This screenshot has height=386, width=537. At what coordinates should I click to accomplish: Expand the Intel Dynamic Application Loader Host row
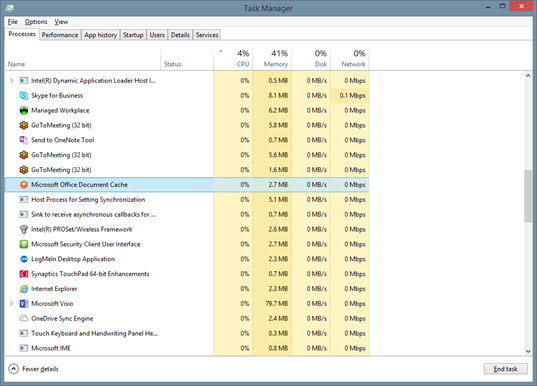coord(12,80)
